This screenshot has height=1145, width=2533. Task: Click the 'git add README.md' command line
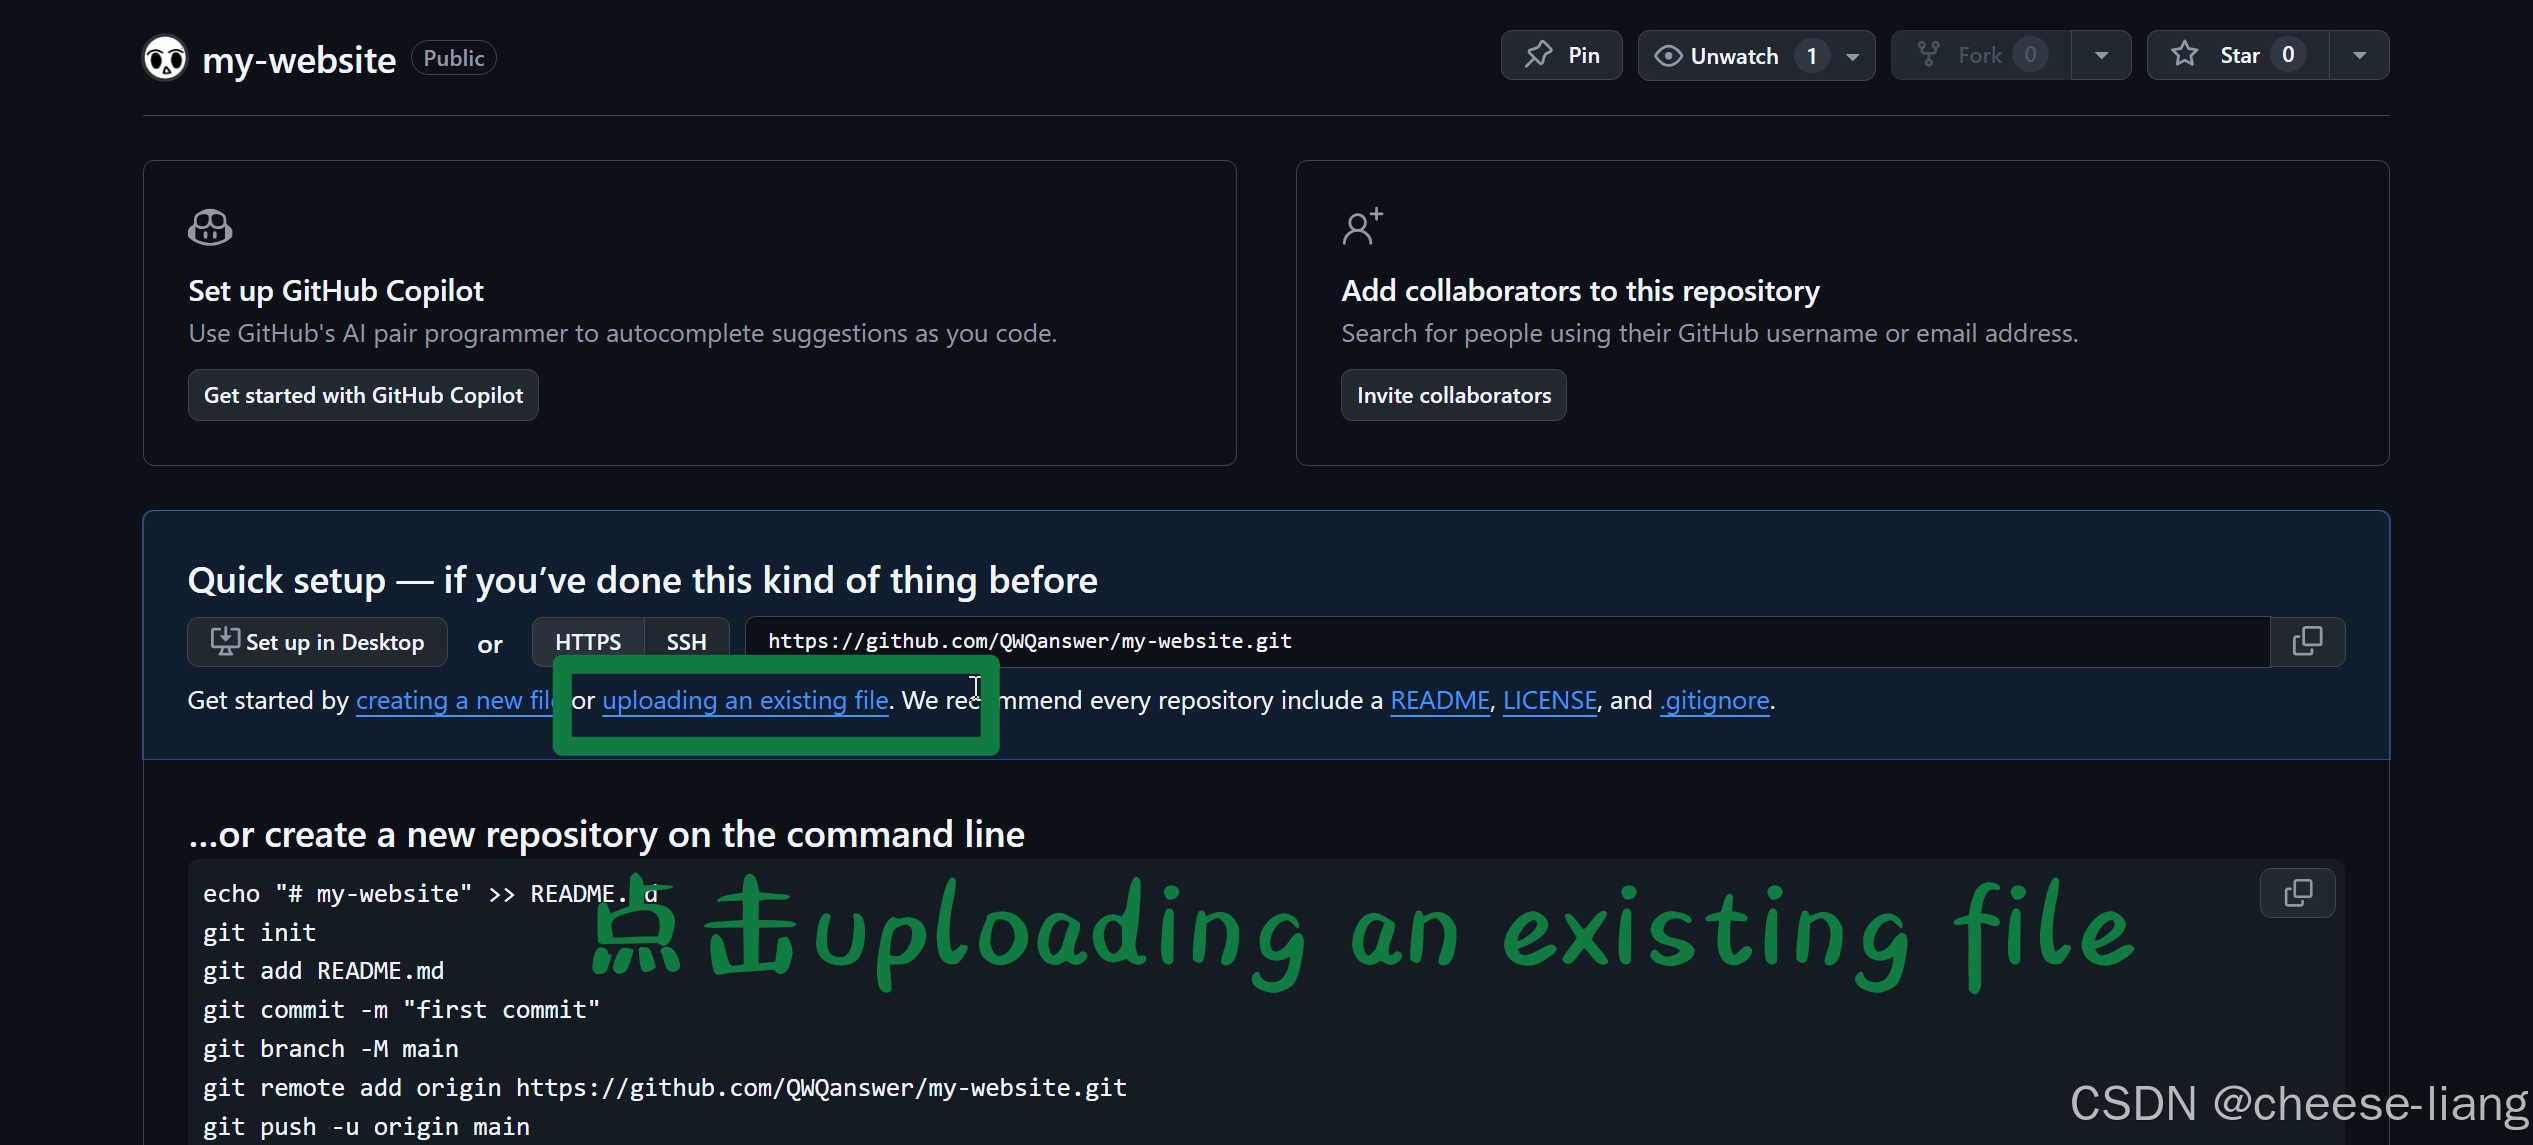click(324, 971)
